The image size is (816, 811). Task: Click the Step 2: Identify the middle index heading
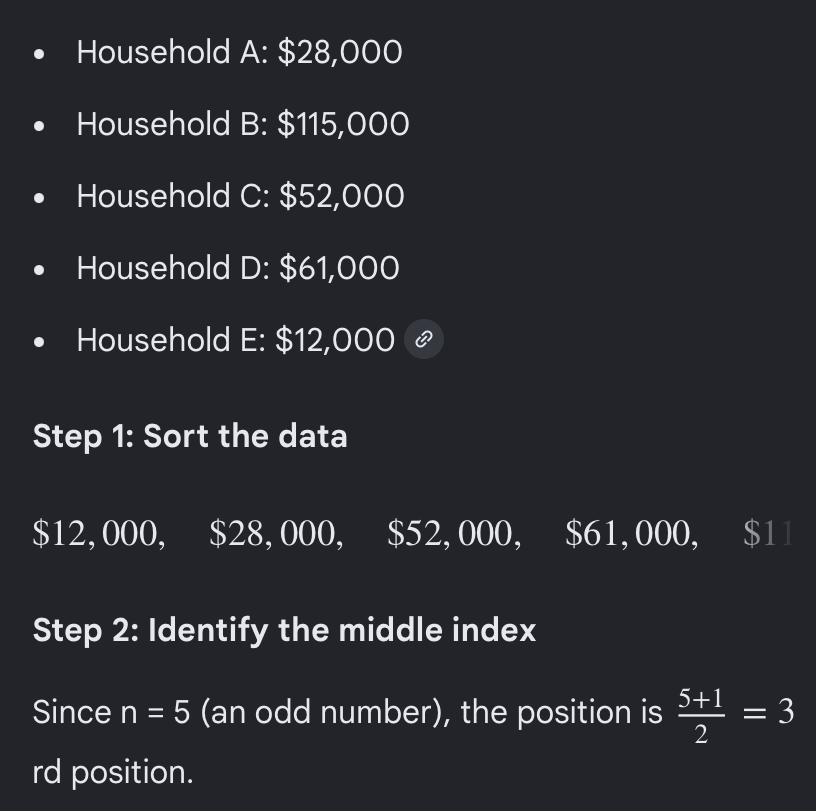[x=284, y=630]
